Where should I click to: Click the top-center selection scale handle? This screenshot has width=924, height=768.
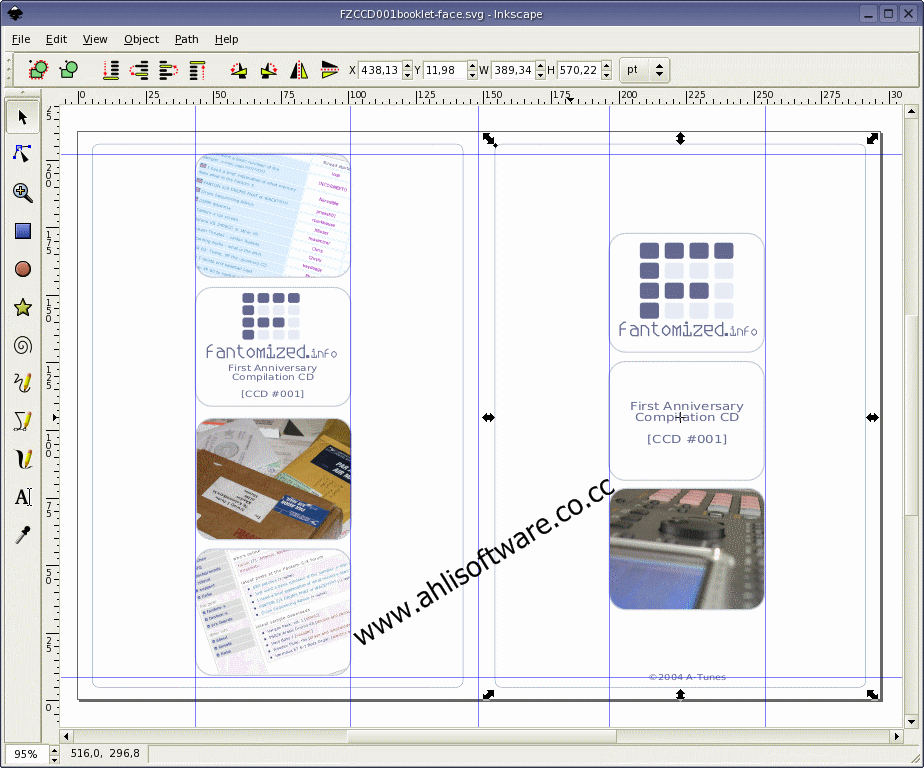680,139
